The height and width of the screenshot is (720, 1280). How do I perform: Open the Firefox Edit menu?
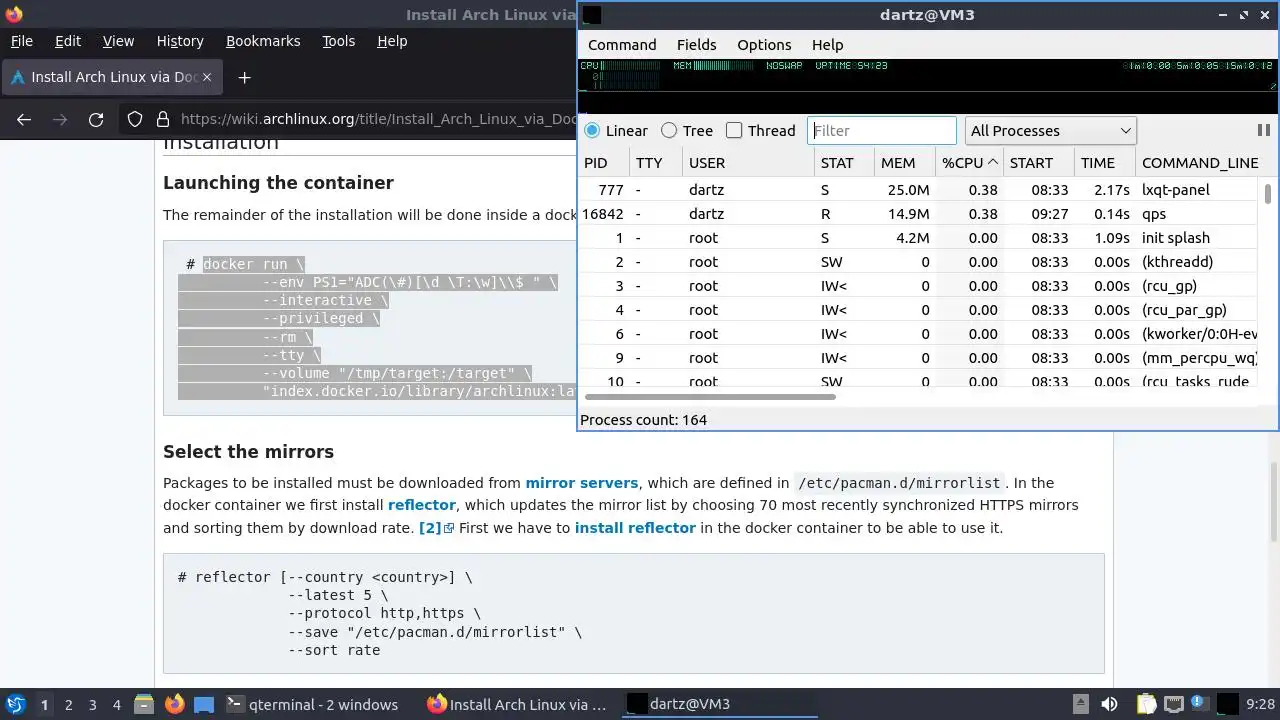[68, 41]
